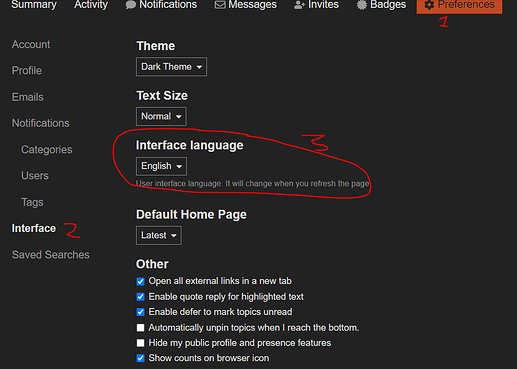The image size is (517, 369).
Task: Open Categories preferences in sidebar
Action: (x=47, y=150)
